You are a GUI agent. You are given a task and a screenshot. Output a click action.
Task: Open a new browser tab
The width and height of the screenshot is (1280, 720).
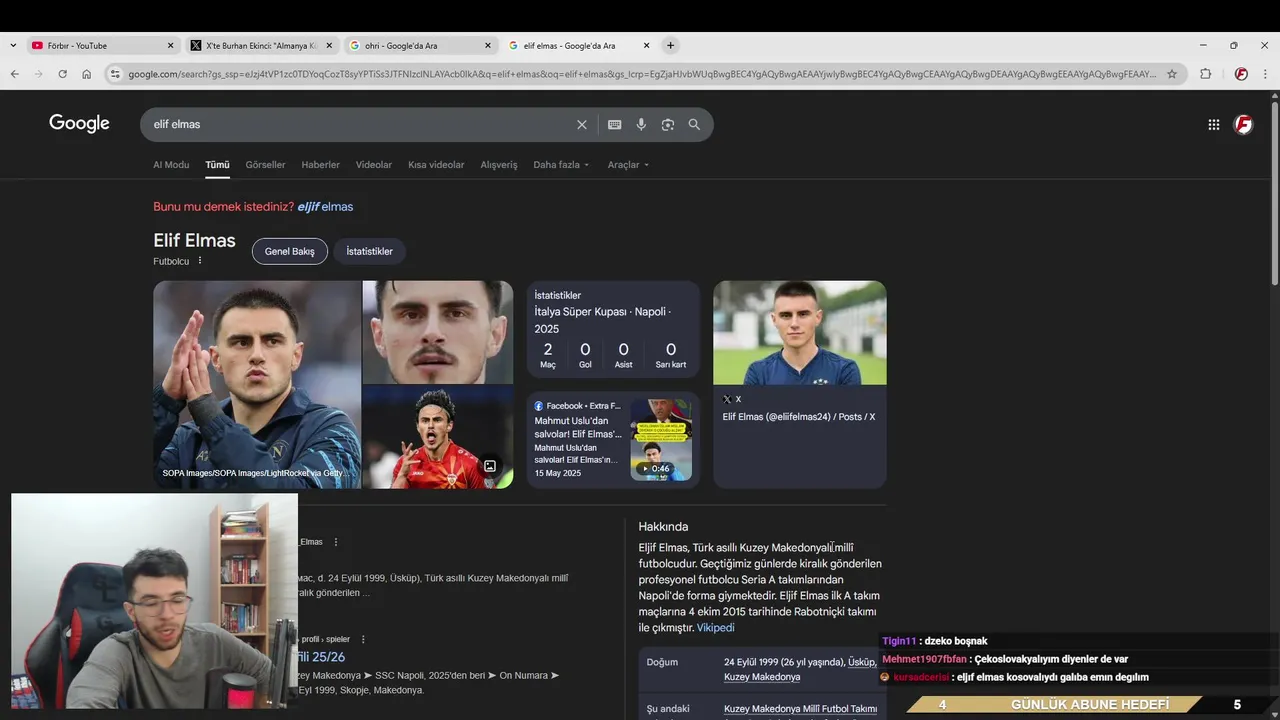coord(671,45)
